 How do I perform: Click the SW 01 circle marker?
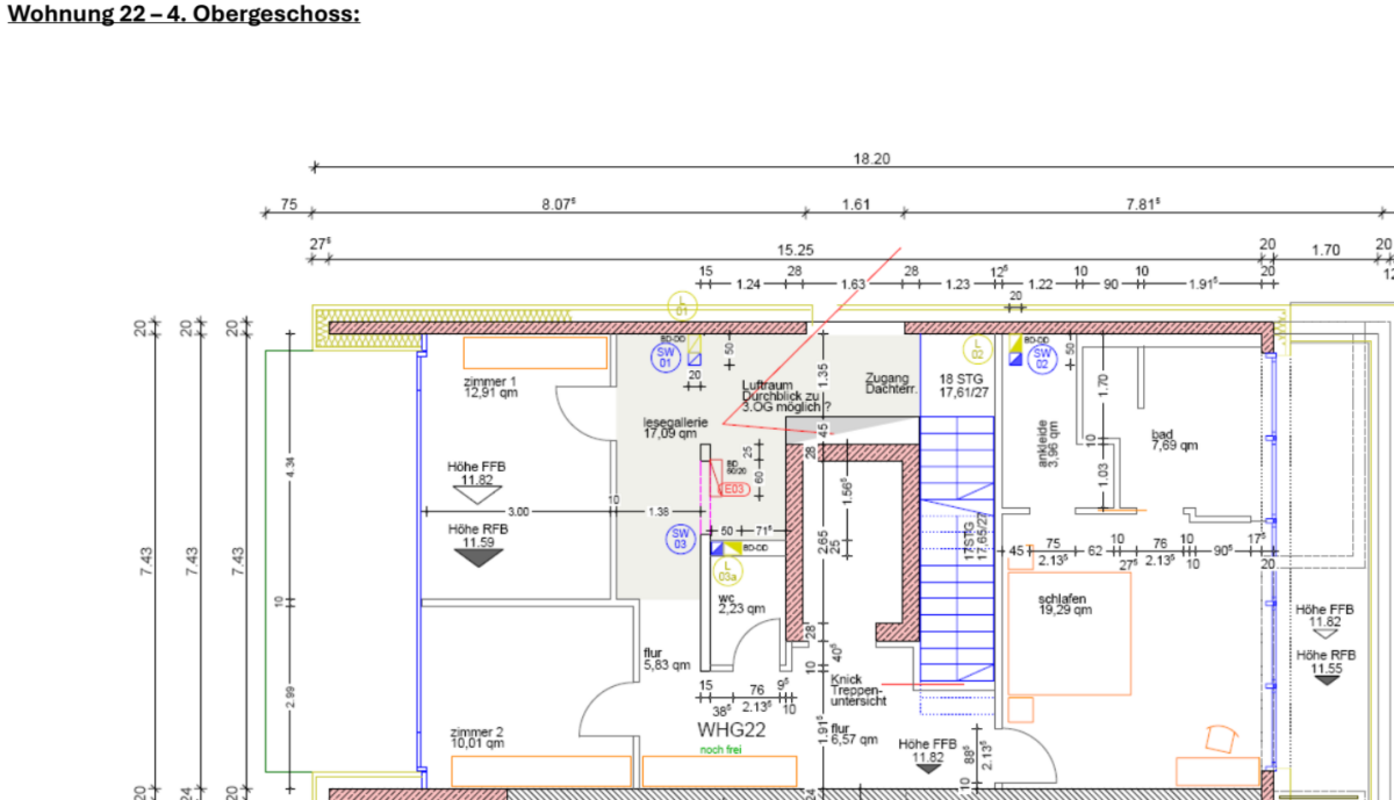click(665, 357)
